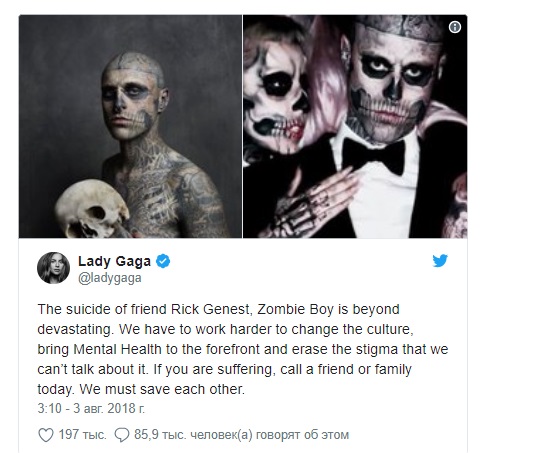Open the Lady Gaga display name link

(x=114, y=261)
